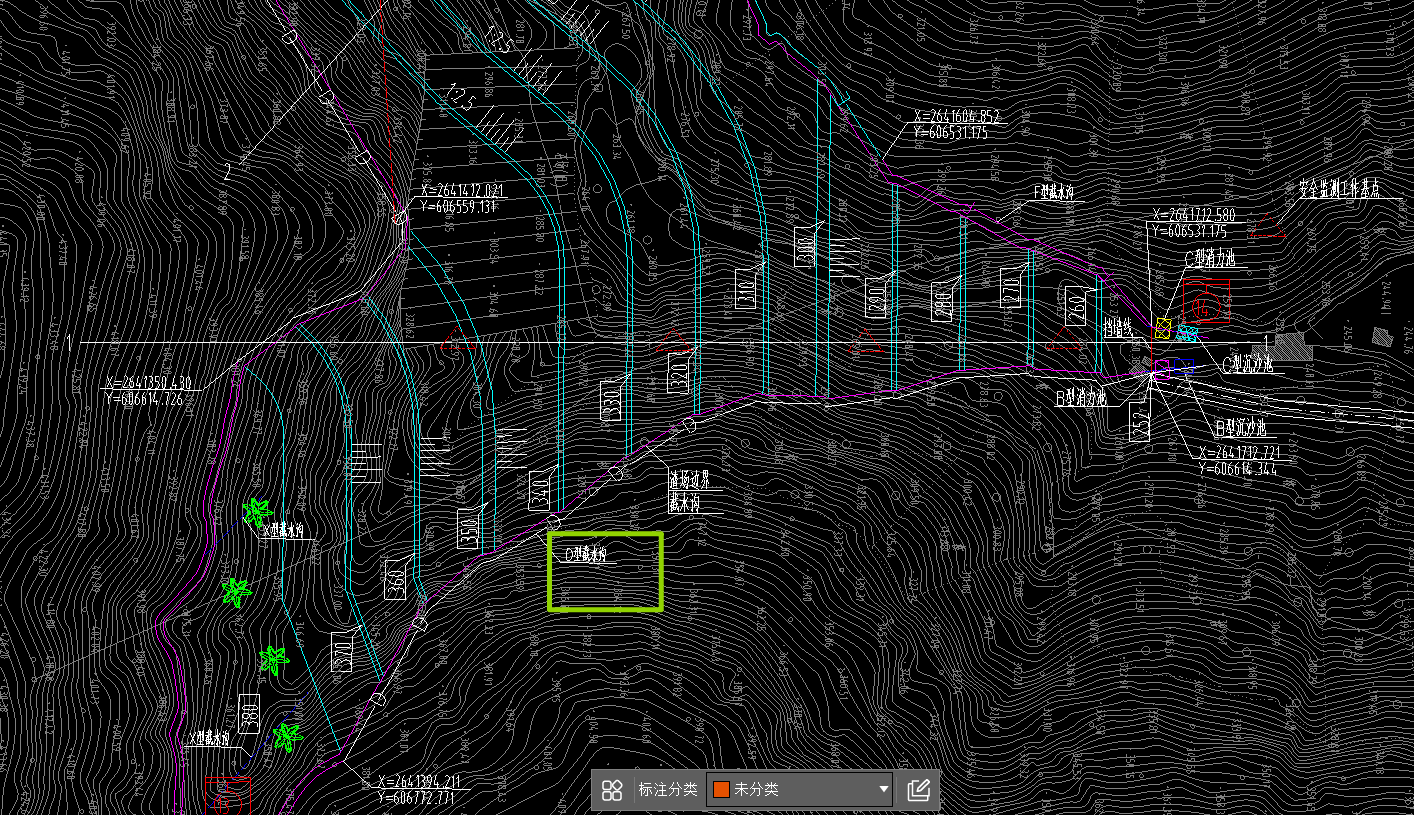Viewport: 1414px width, 815px height.
Task: Open the annotation category grid icon
Action: (x=613, y=791)
